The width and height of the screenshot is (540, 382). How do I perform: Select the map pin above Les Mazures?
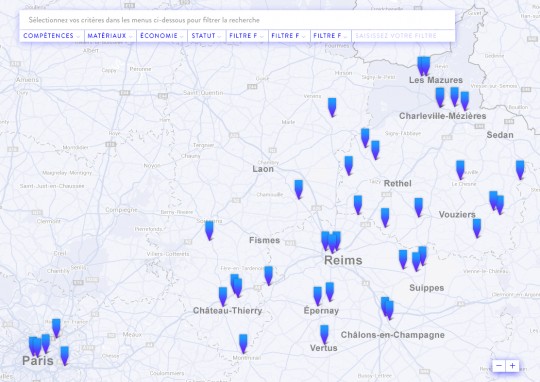pyautogui.click(x=424, y=66)
